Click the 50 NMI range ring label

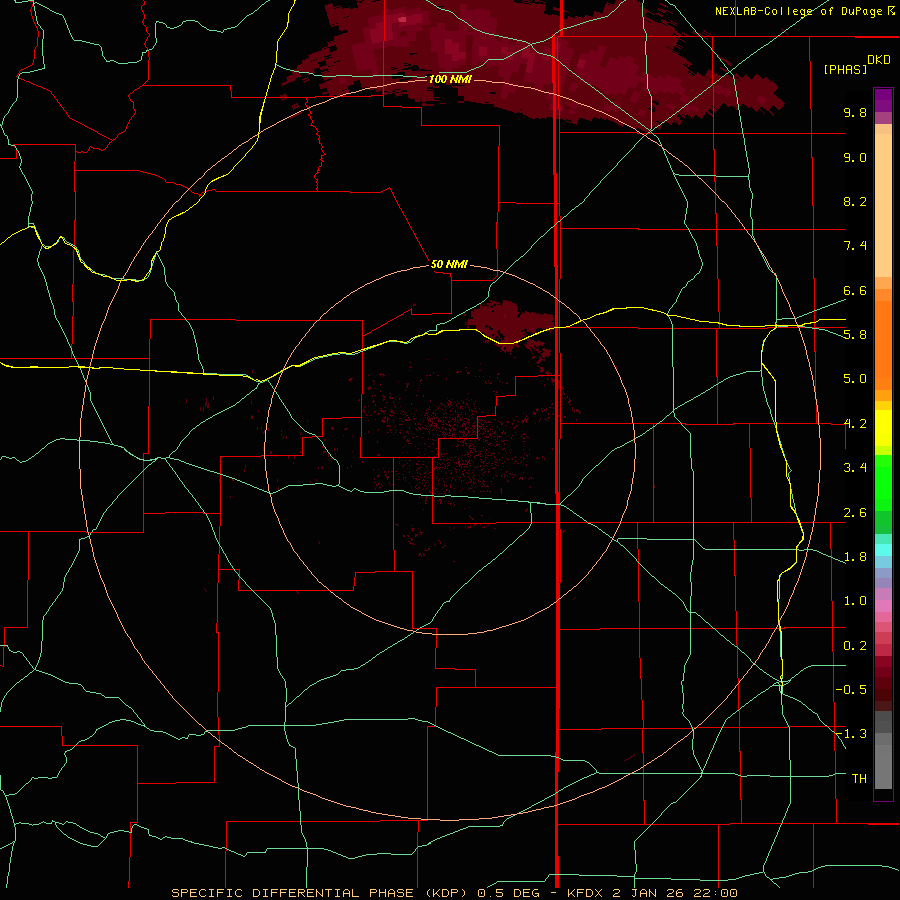(x=449, y=264)
